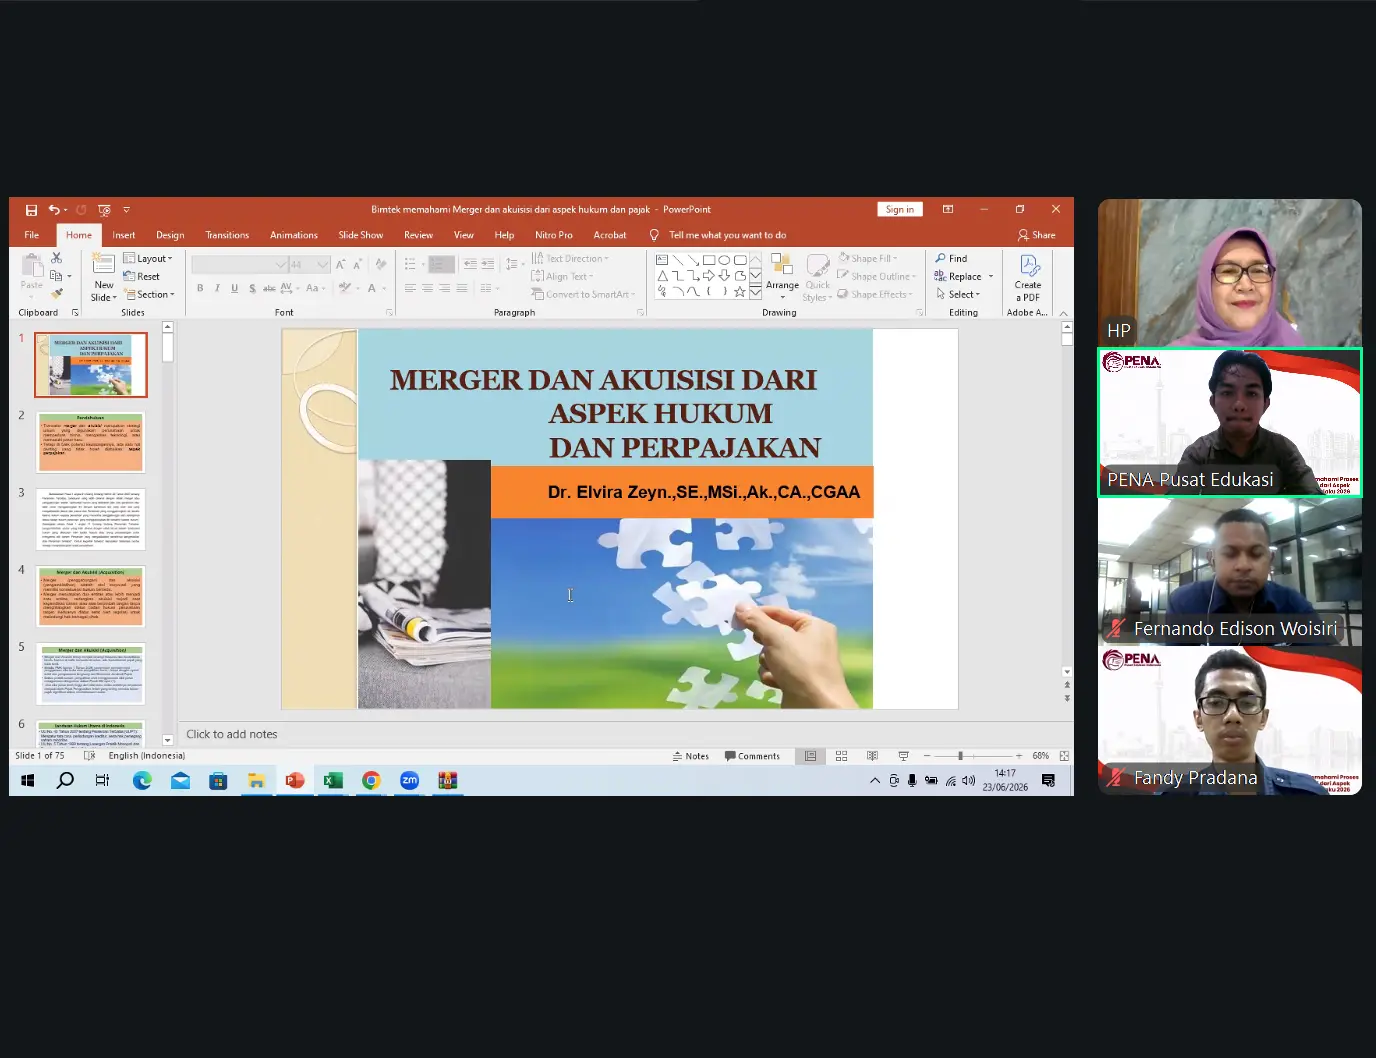Open WinRAR from the taskbar
Screen dimensions: 1376x1058
[447, 780]
